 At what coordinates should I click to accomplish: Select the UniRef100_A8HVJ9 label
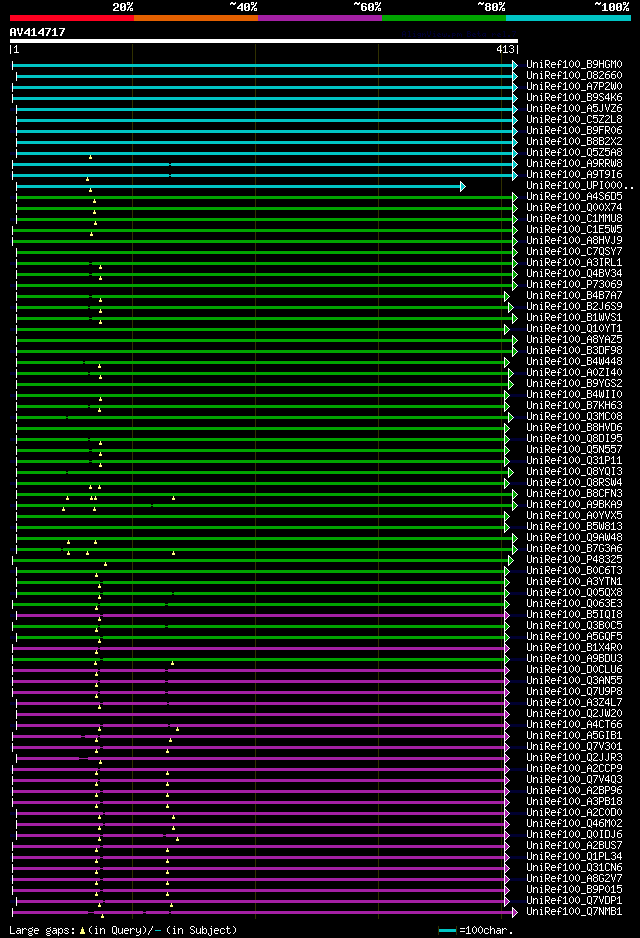pyautogui.click(x=574, y=240)
